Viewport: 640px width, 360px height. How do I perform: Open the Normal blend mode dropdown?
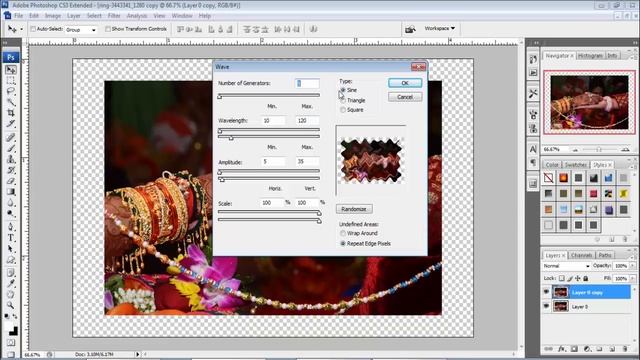[x=567, y=266]
